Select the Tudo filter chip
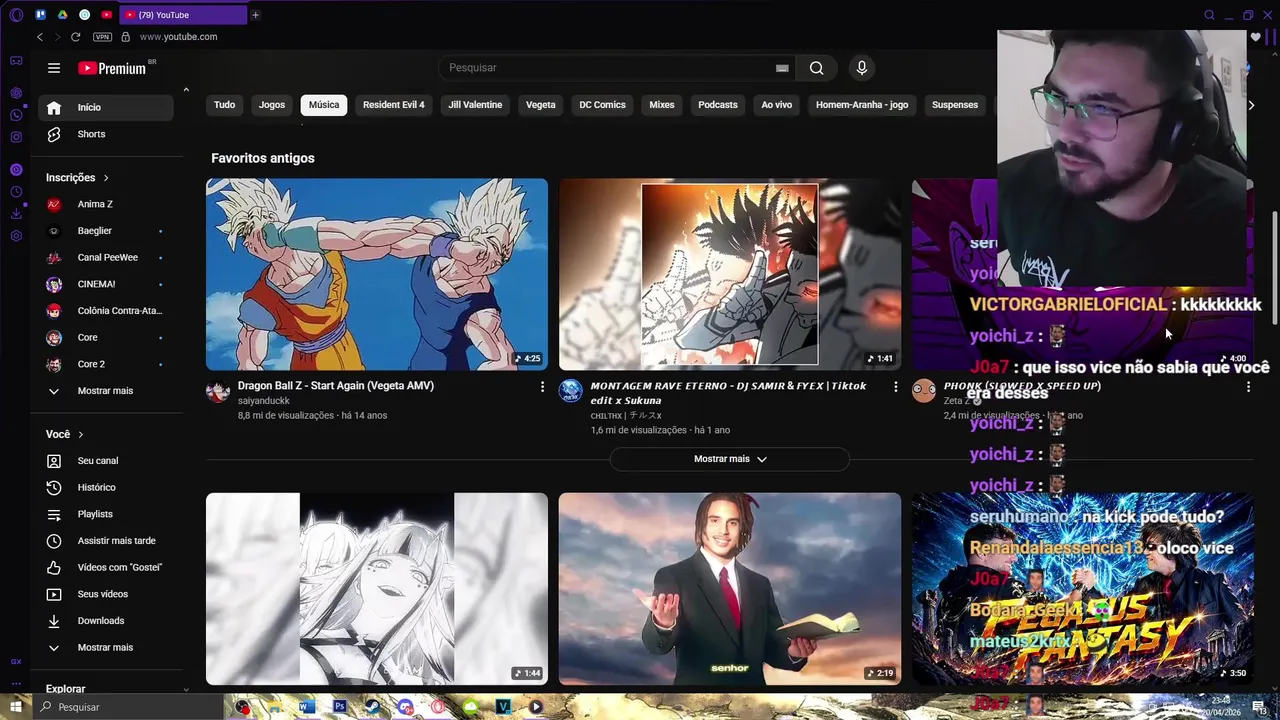The width and height of the screenshot is (1280, 720). point(225,105)
